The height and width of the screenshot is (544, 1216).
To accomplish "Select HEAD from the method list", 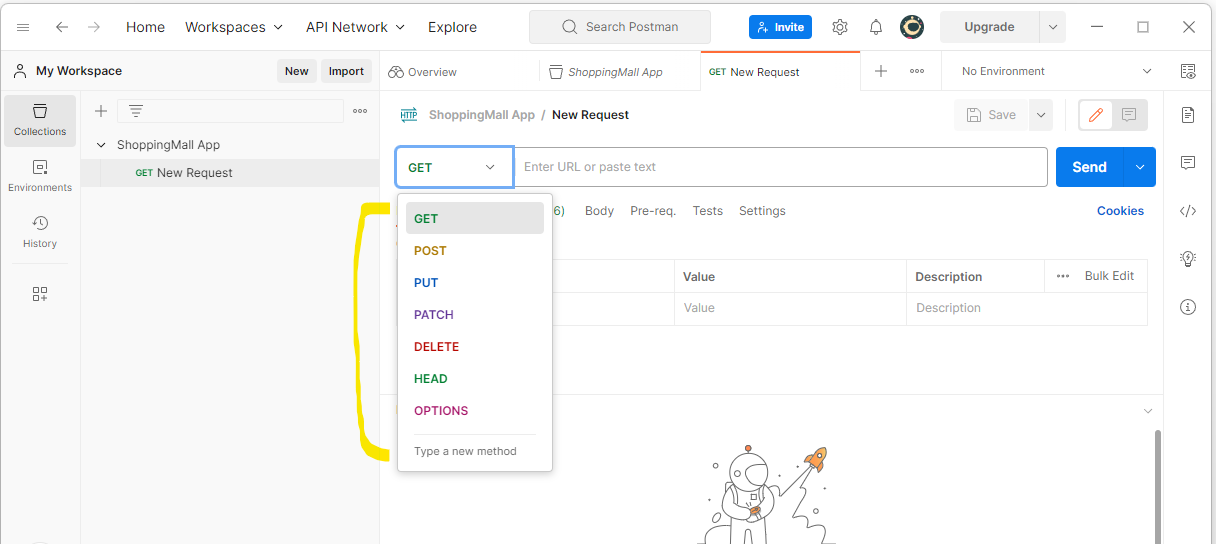I will [x=475, y=378].
